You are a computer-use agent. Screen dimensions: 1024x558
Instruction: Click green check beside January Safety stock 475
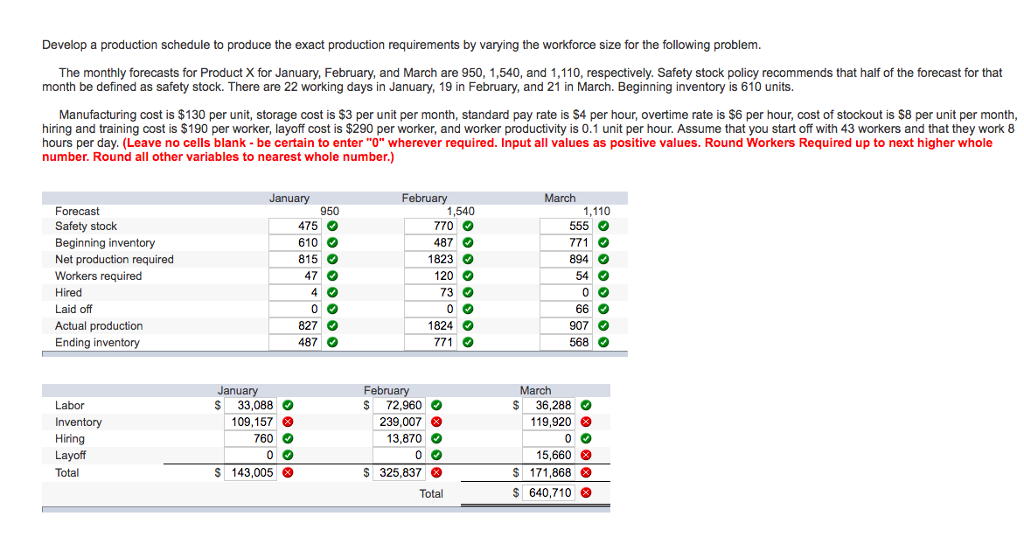coord(332,226)
